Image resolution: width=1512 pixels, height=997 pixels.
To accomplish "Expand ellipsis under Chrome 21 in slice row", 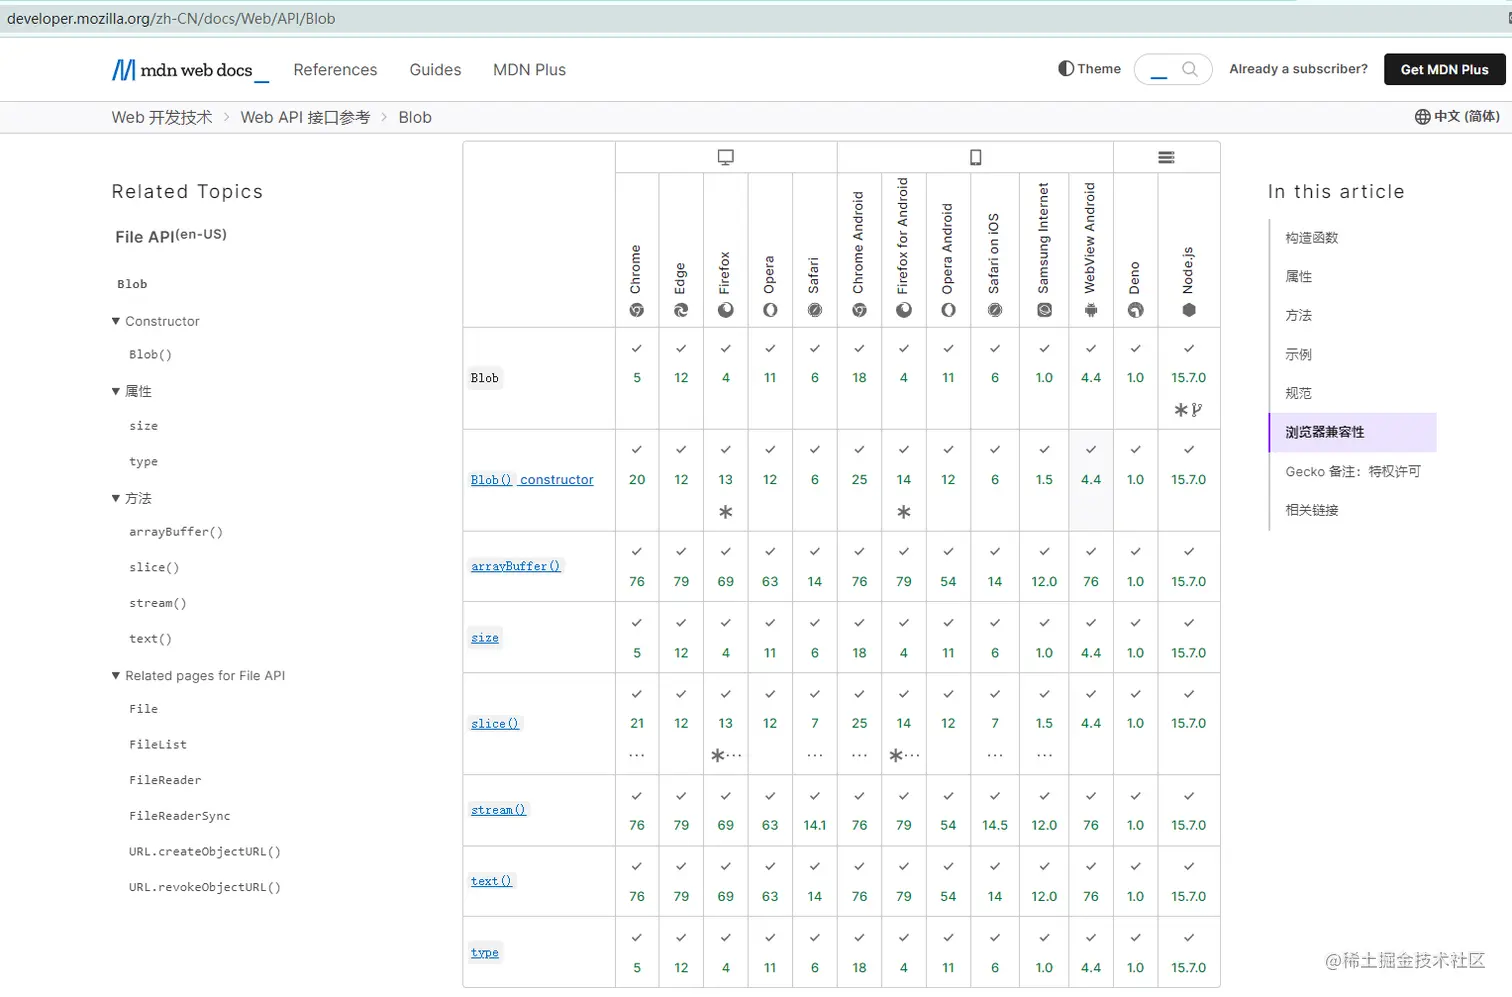I will [637, 756].
